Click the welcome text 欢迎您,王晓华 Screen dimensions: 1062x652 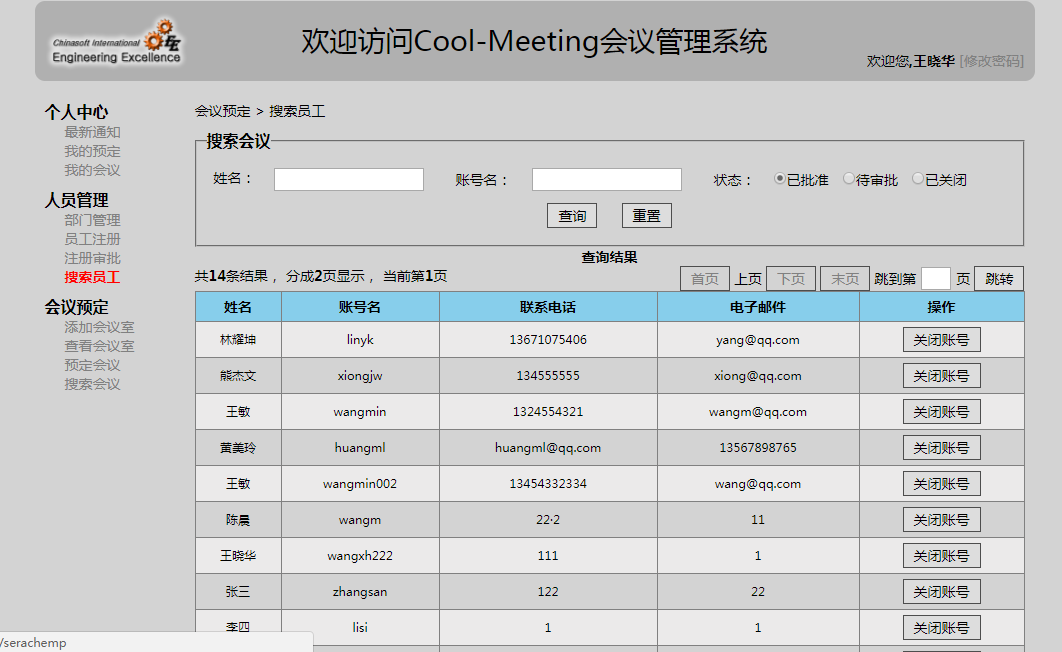pyautogui.click(x=910, y=61)
